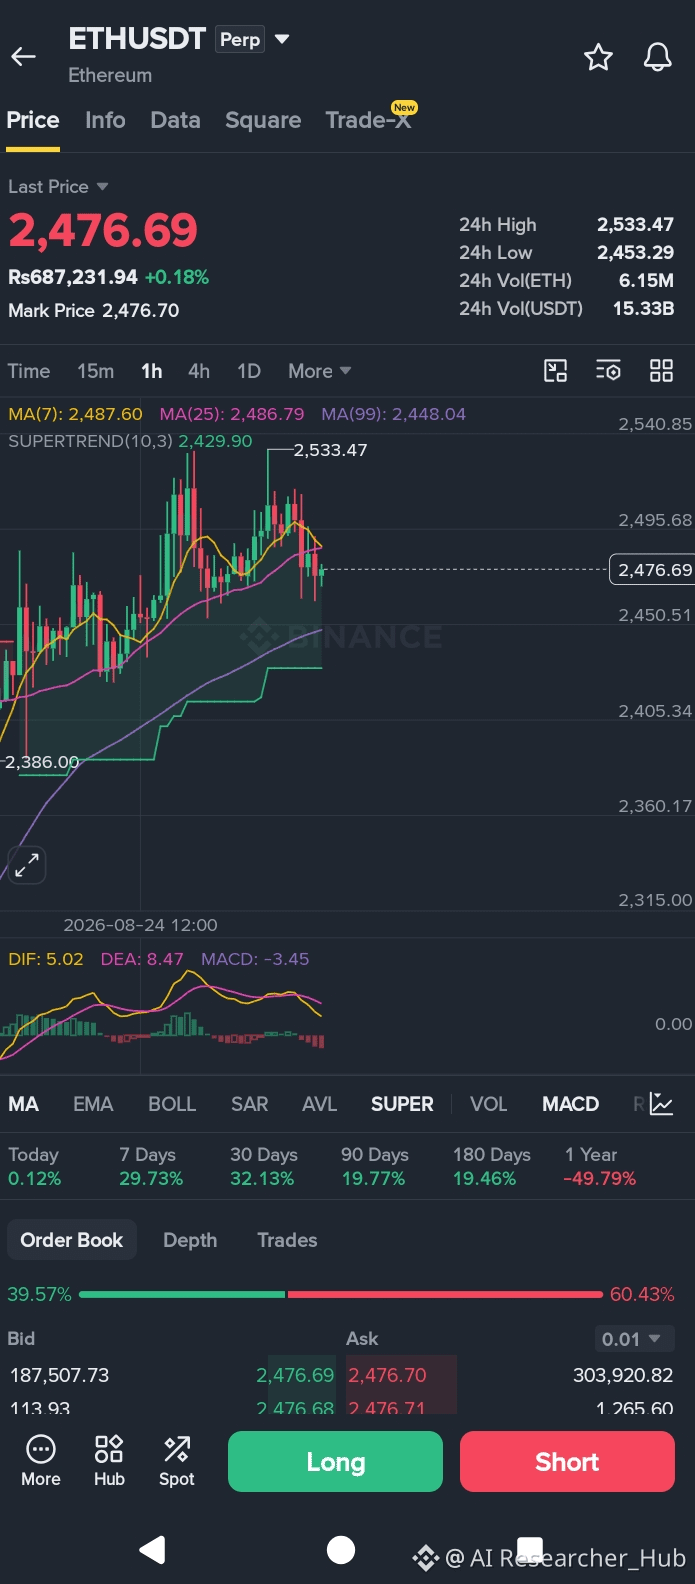This screenshot has width=695, height=1584.
Task: Tap the 90 Days 19.77% performance
Action: pos(375,1166)
